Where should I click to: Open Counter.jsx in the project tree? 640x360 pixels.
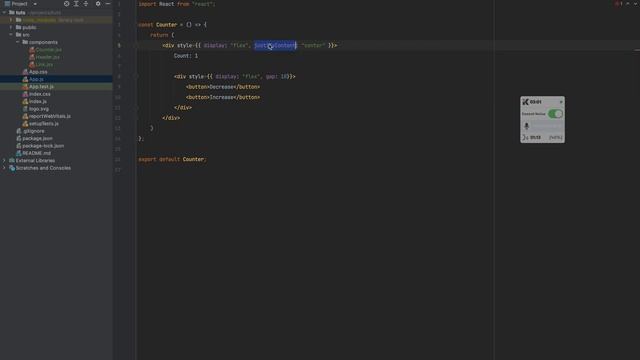pyautogui.click(x=49, y=50)
